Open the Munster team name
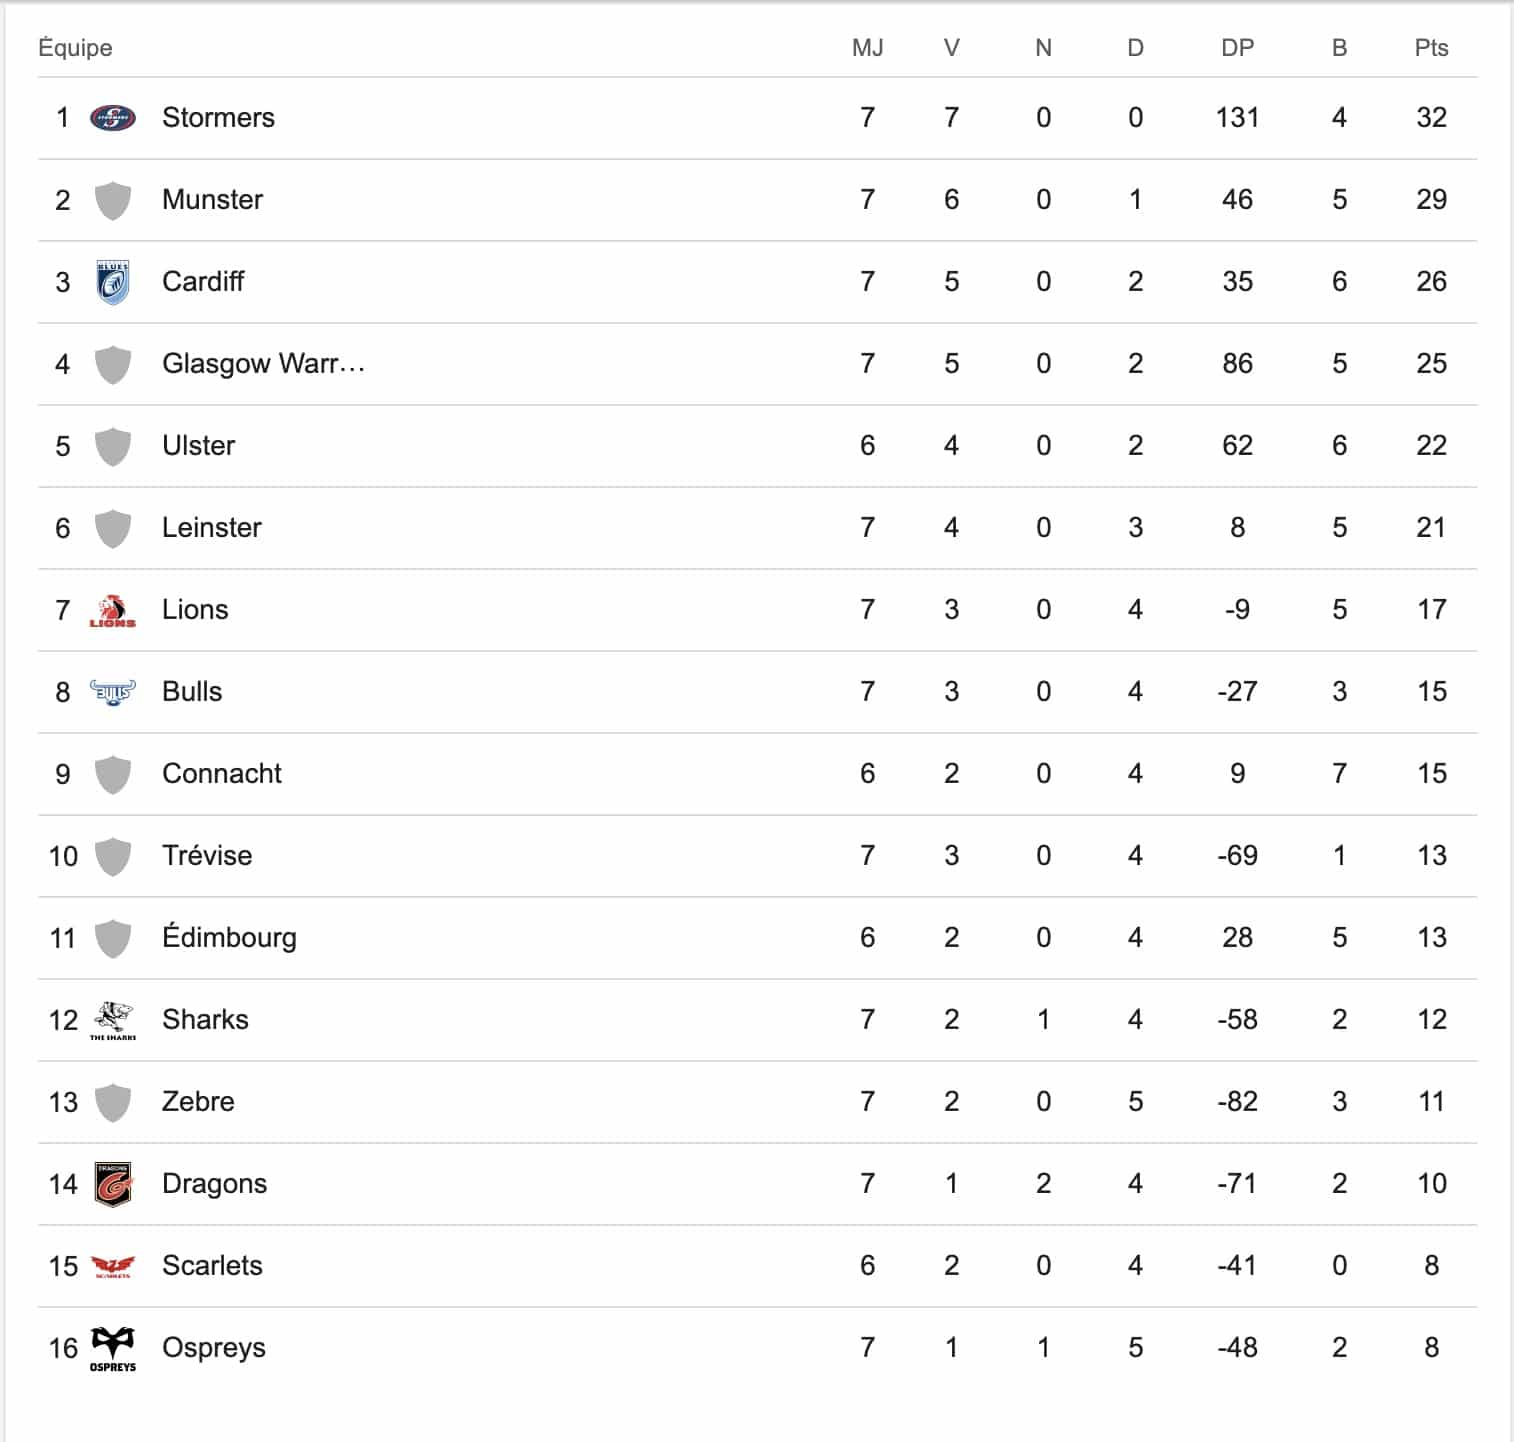This screenshot has height=1442, width=1514. (212, 200)
